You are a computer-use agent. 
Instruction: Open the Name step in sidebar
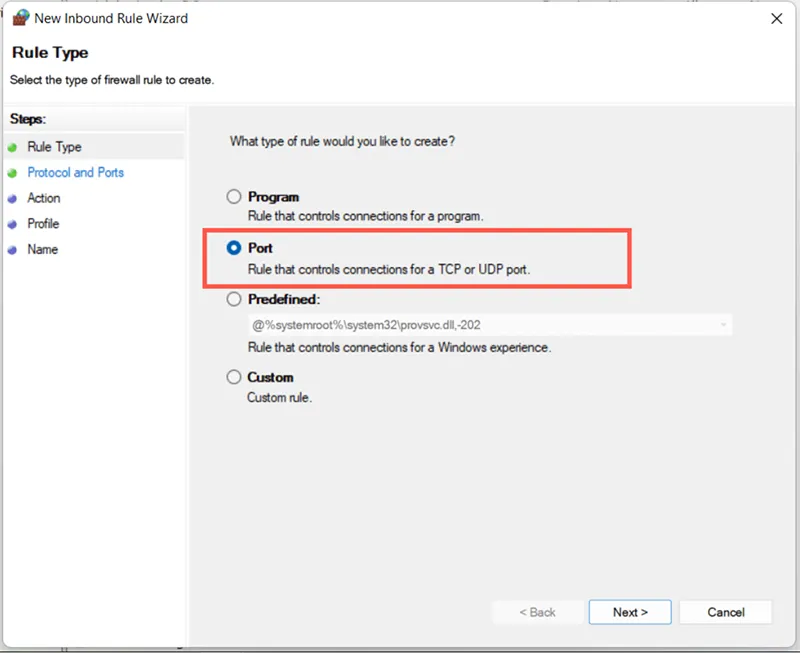pos(42,250)
